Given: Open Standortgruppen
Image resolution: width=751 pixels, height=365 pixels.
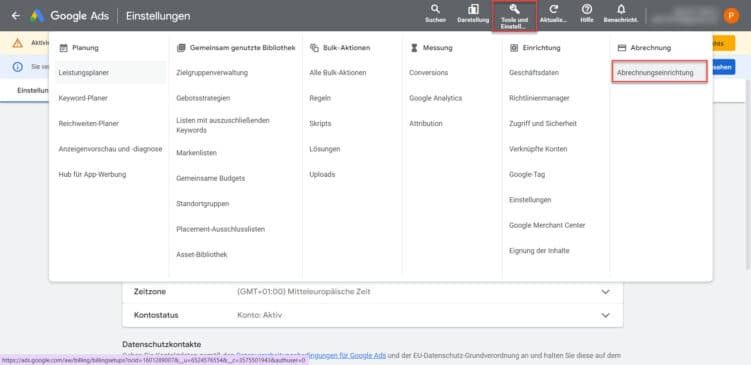Looking at the screenshot, I should pos(203,204).
